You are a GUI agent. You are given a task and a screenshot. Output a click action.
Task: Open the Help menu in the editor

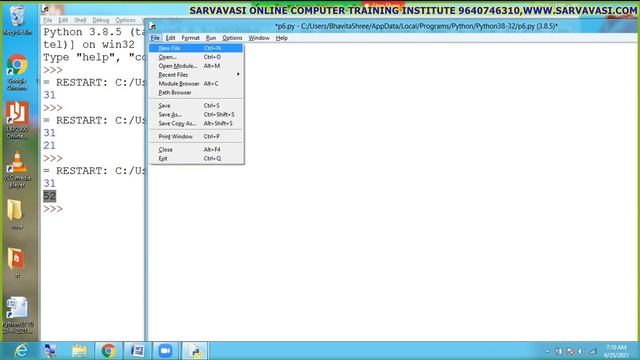click(x=282, y=38)
